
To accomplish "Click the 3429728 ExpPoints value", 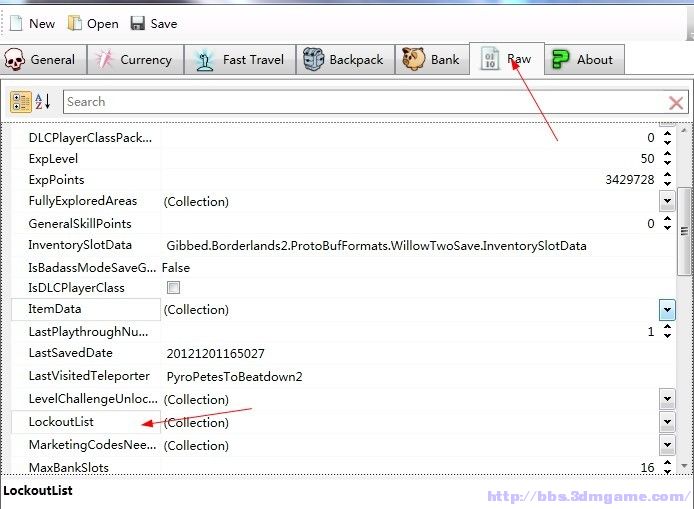I will click(629, 180).
